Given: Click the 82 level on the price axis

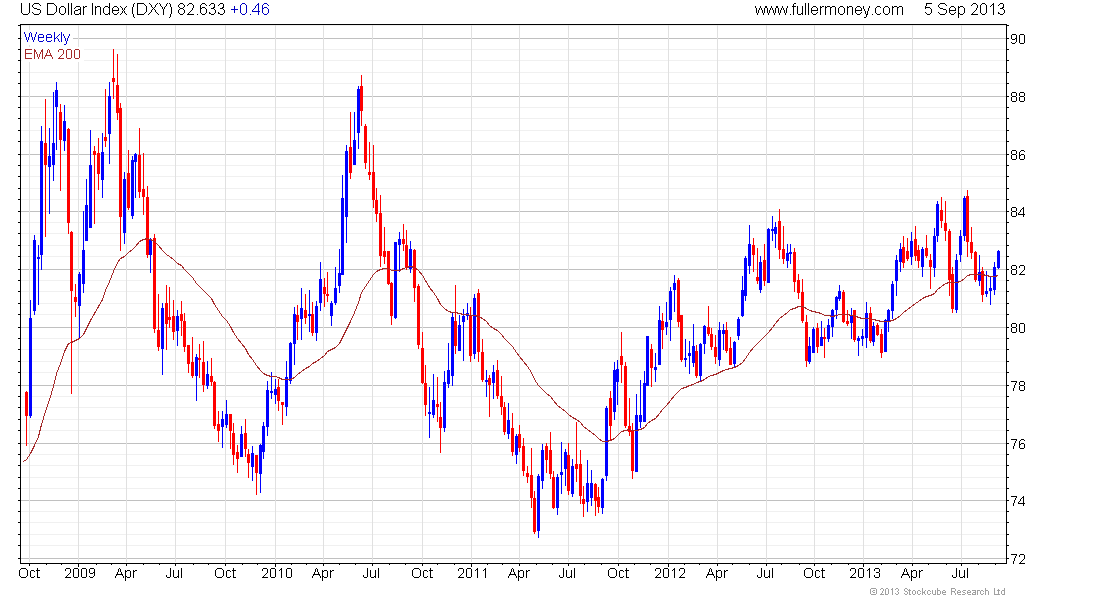Looking at the screenshot, I should pyautogui.click(x=1018, y=270).
